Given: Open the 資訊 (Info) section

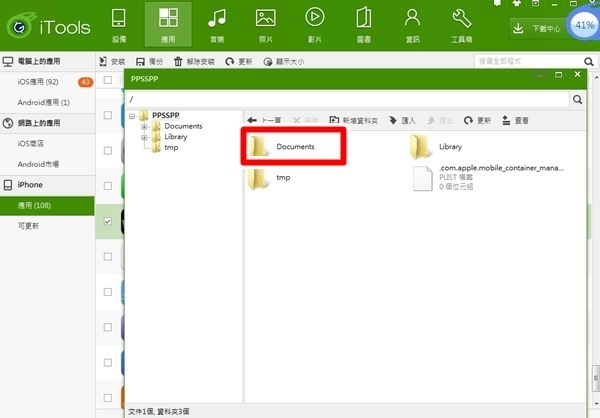Looking at the screenshot, I should (x=412, y=24).
